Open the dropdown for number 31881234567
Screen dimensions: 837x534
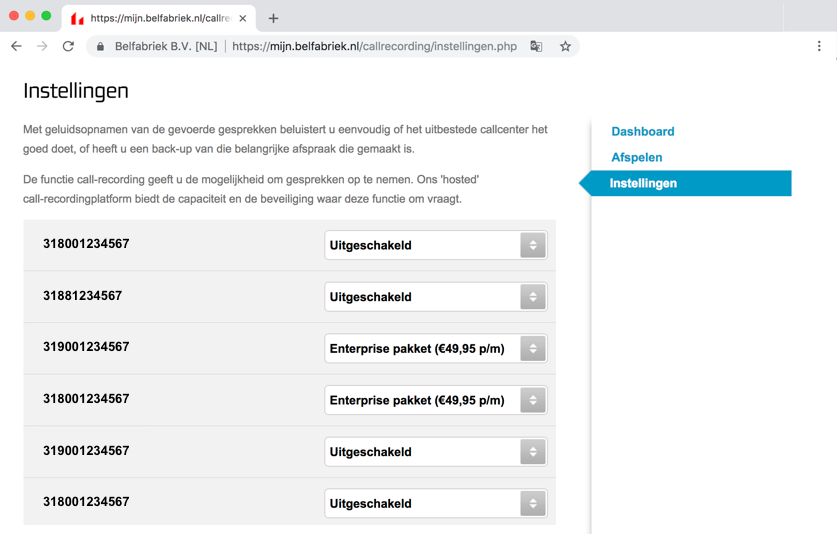(x=436, y=297)
